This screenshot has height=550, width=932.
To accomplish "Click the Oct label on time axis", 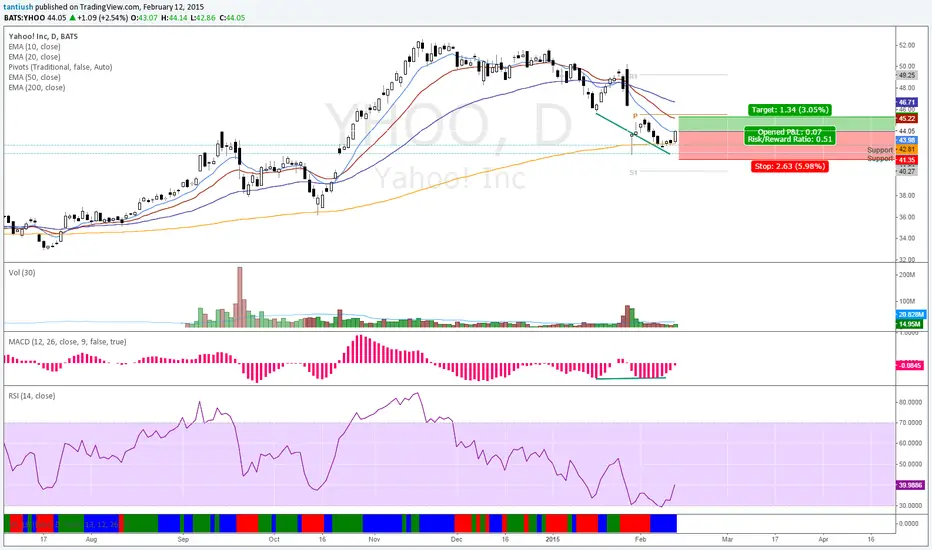I will point(274,539).
